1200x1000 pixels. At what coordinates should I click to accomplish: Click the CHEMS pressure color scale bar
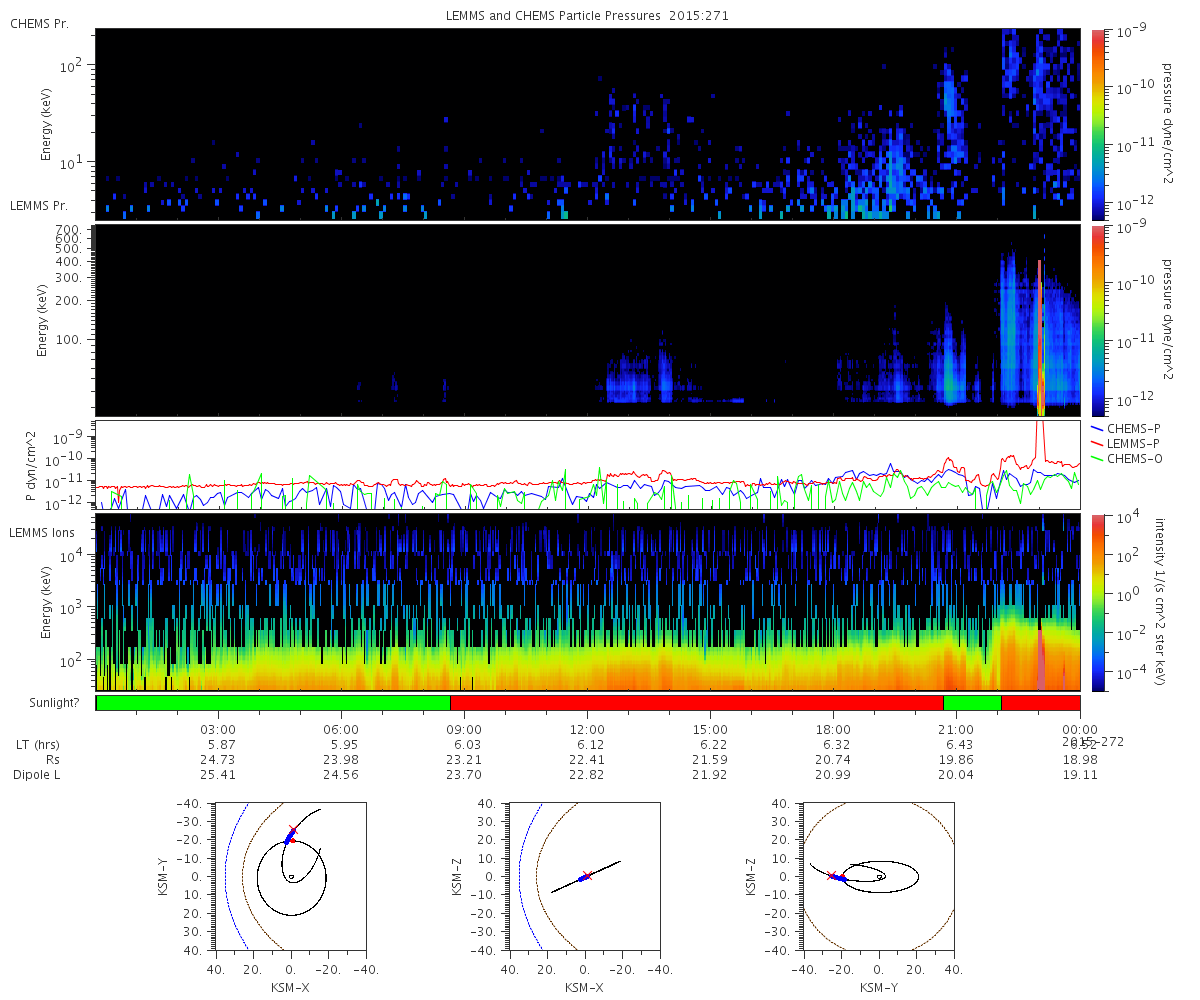coord(1098,123)
